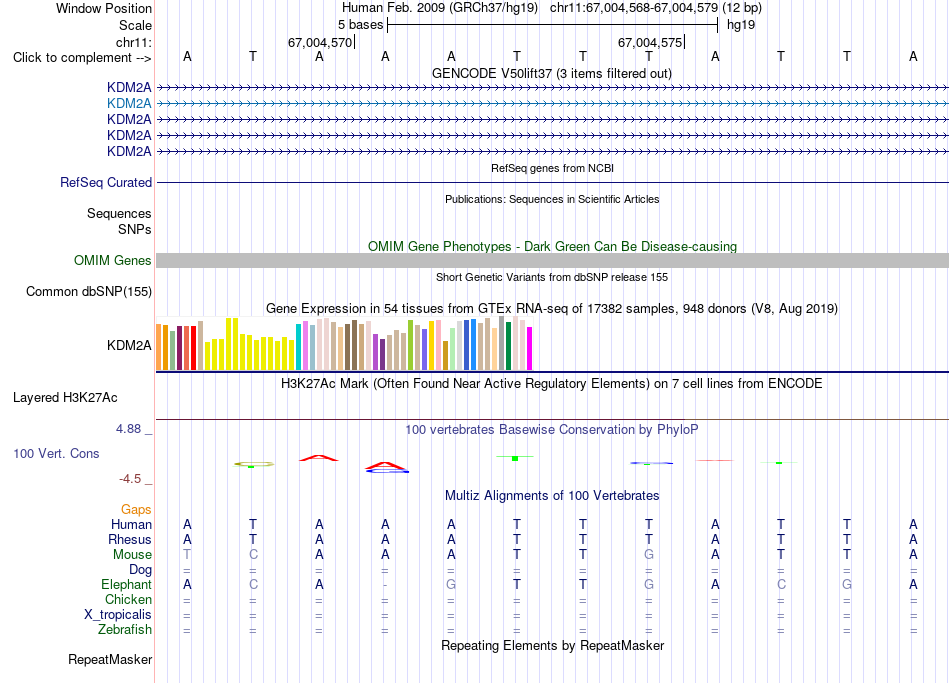Image resolution: width=950 pixels, height=683 pixels.
Task: Open the Gene Expression in 54 tissues title
Action: [551, 308]
